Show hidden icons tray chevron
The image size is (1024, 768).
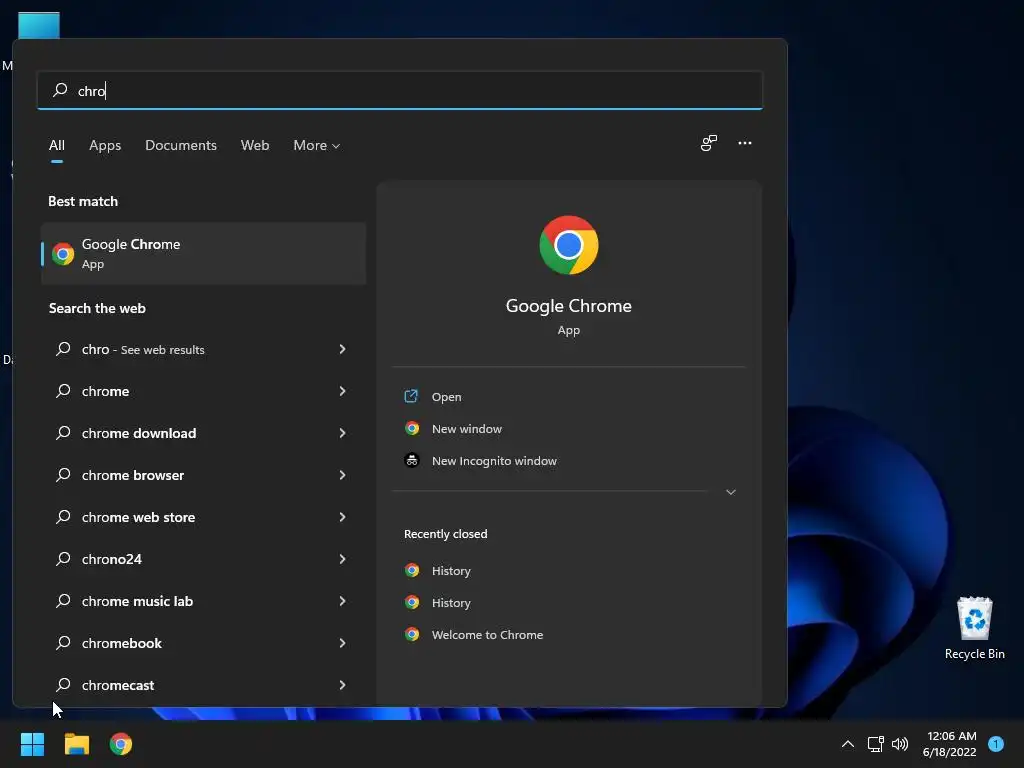pos(848,744)
